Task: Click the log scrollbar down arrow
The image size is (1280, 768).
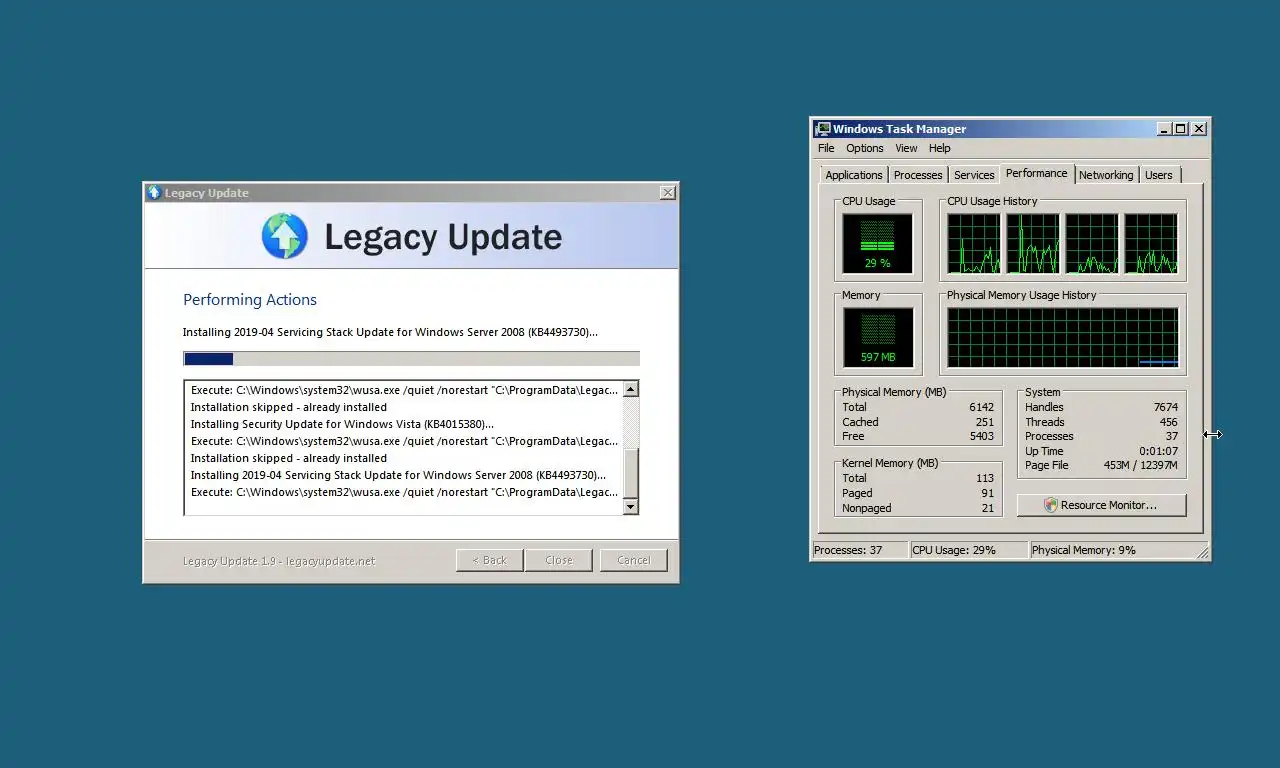Action: pyautogui.click(x=631, y=507)
